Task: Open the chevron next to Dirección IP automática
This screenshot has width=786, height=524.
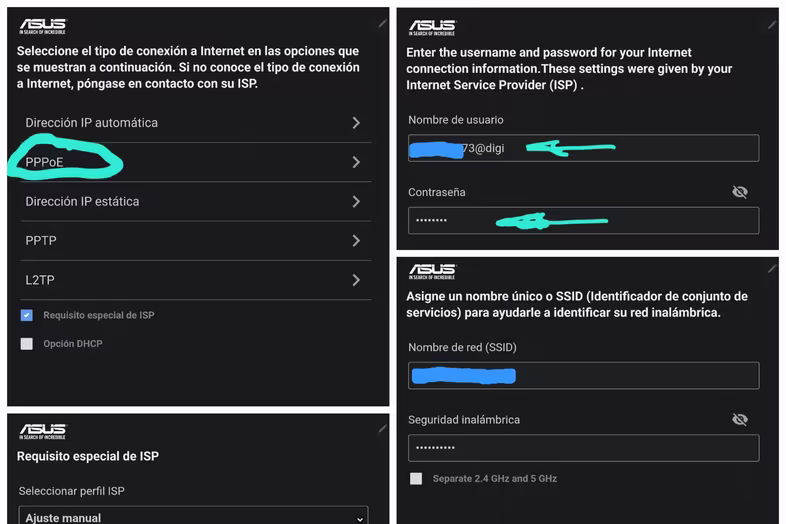Action: pos(356,123)
